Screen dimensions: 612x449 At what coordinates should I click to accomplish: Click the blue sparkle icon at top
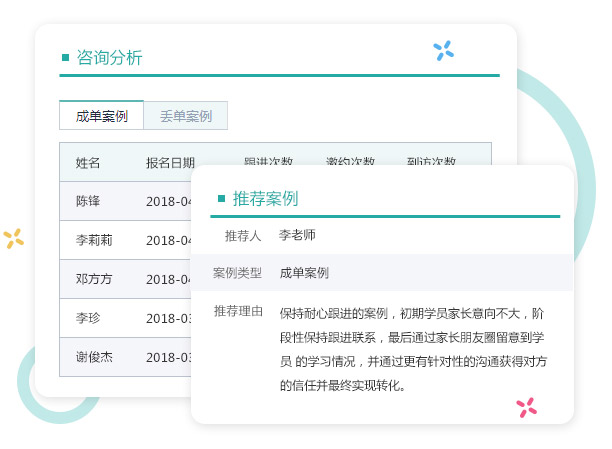(443, 50)
